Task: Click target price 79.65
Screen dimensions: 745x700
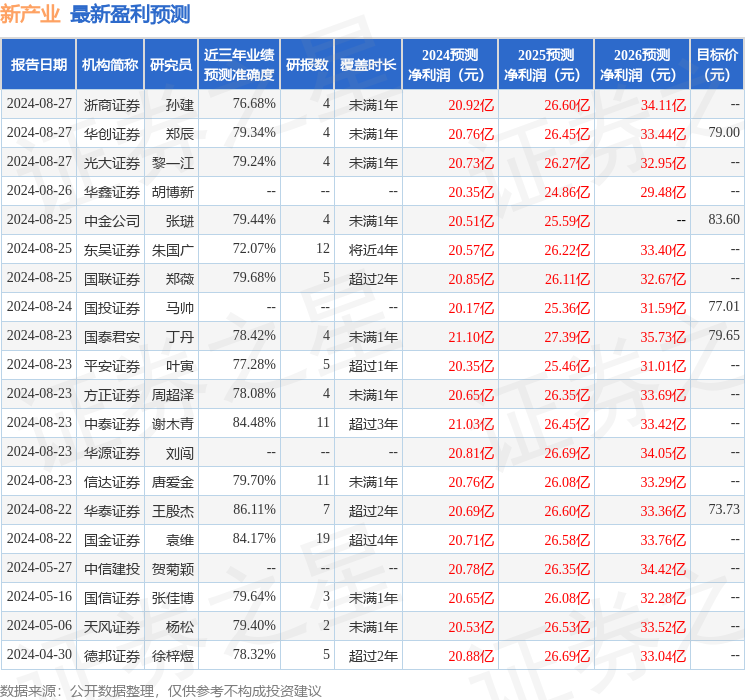Action: tap(724, 335)
